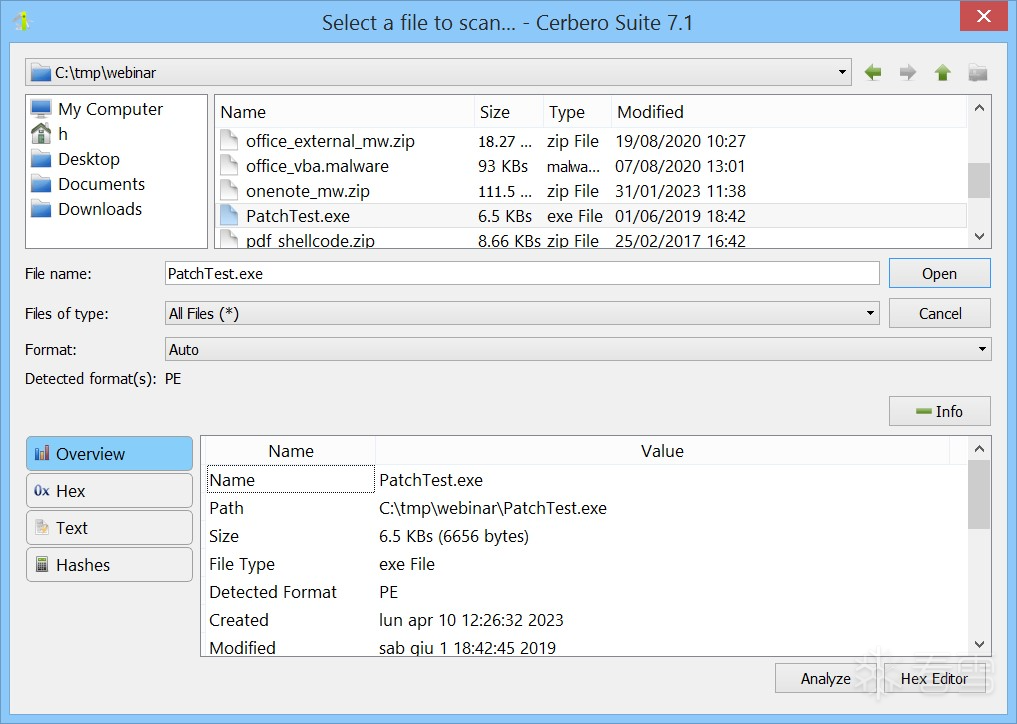Image resolution: width=1017 pixels, height=724 pixels.
Task: Click the Open button
Action: [939, 273]
